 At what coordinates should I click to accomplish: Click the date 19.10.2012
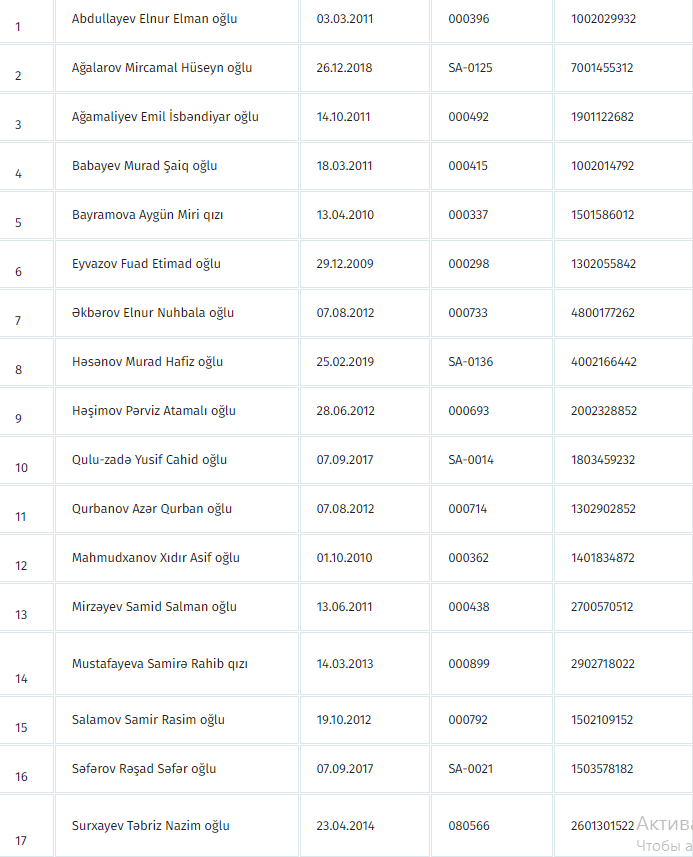click(x=345, y=720)
